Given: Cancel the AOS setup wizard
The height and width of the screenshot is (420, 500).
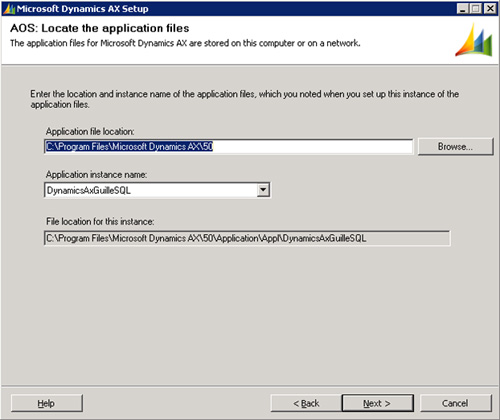Looking at the screenshot, I should click(x=455, y=403).
